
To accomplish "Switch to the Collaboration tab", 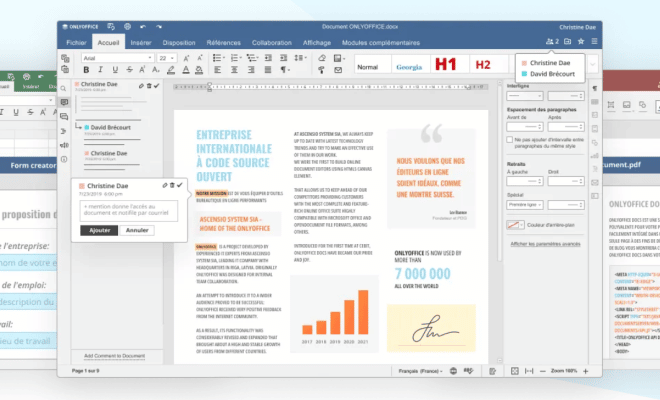I will (271, 43).
